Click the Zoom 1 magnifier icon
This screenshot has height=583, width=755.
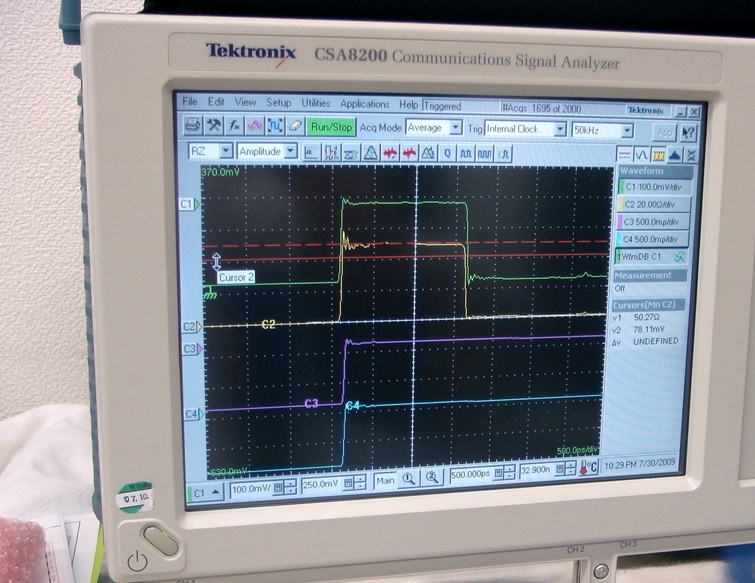[409, 479]
